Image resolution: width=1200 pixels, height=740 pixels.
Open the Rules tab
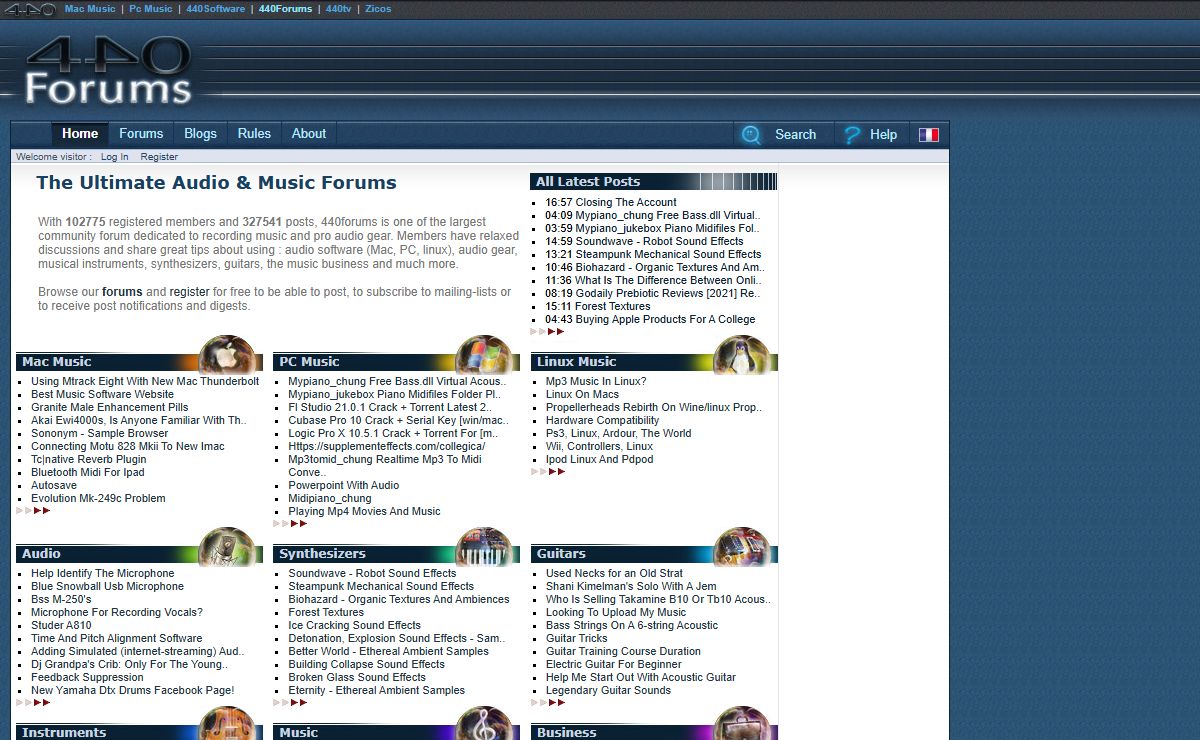254,134
